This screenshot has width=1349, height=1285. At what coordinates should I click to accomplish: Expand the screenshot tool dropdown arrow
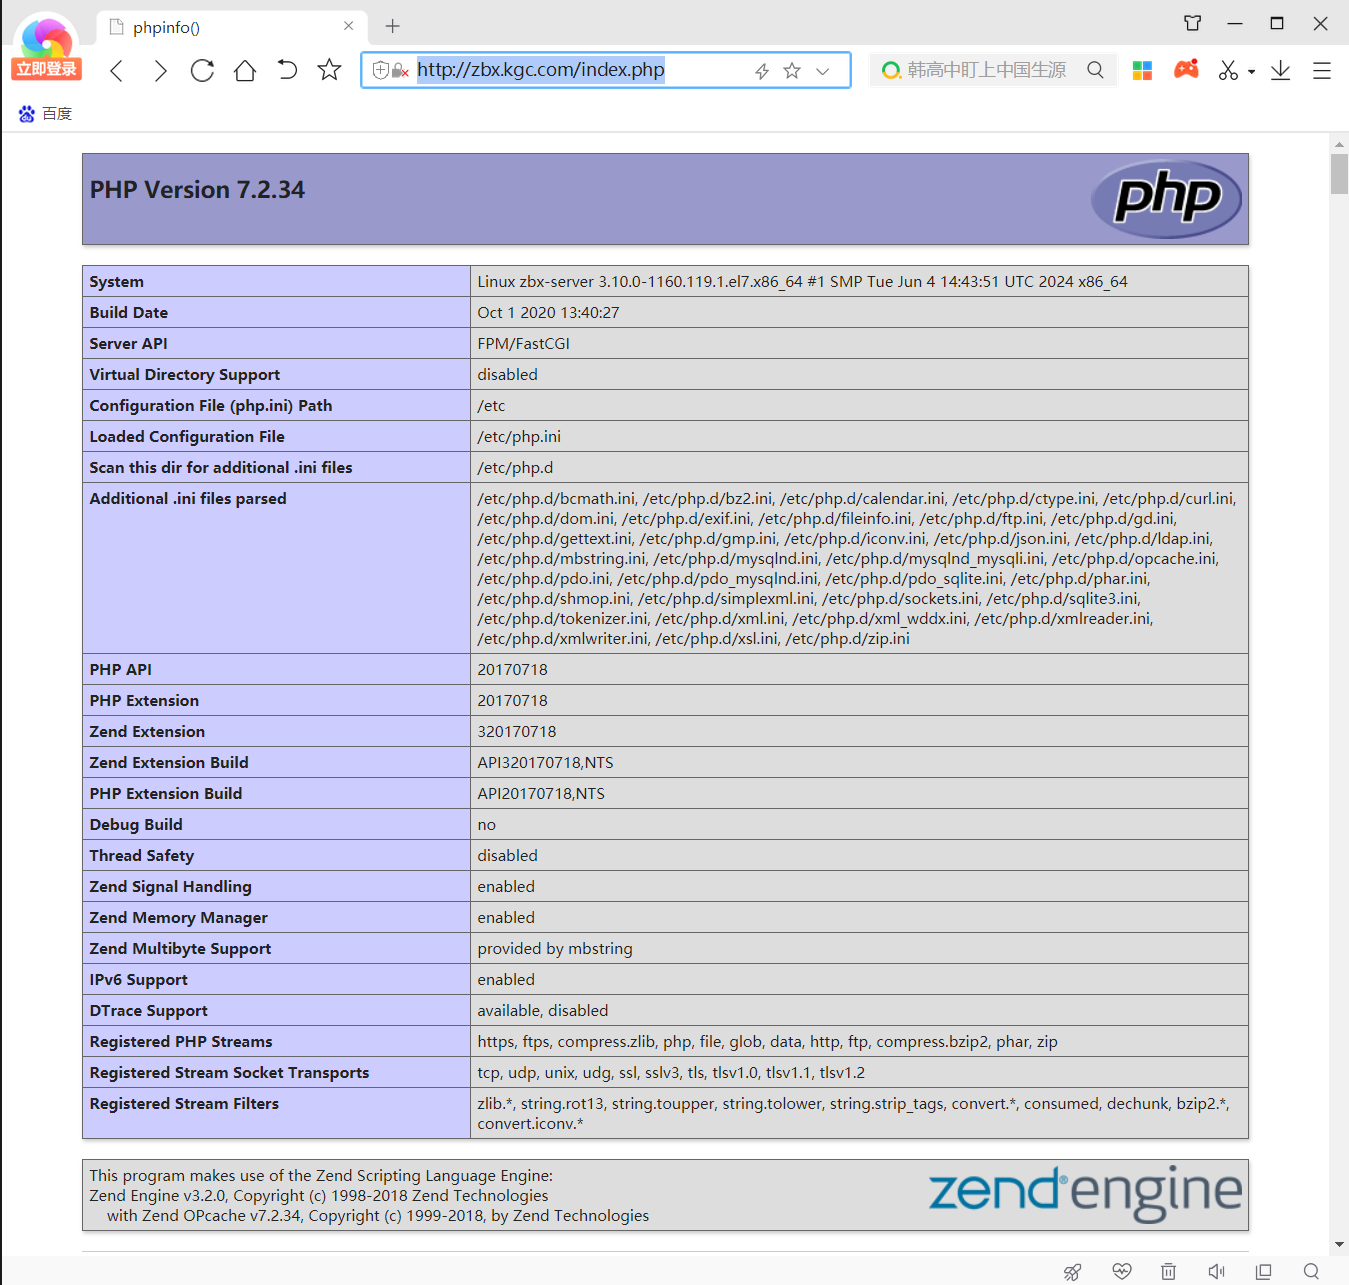(x=1251, y=72)
